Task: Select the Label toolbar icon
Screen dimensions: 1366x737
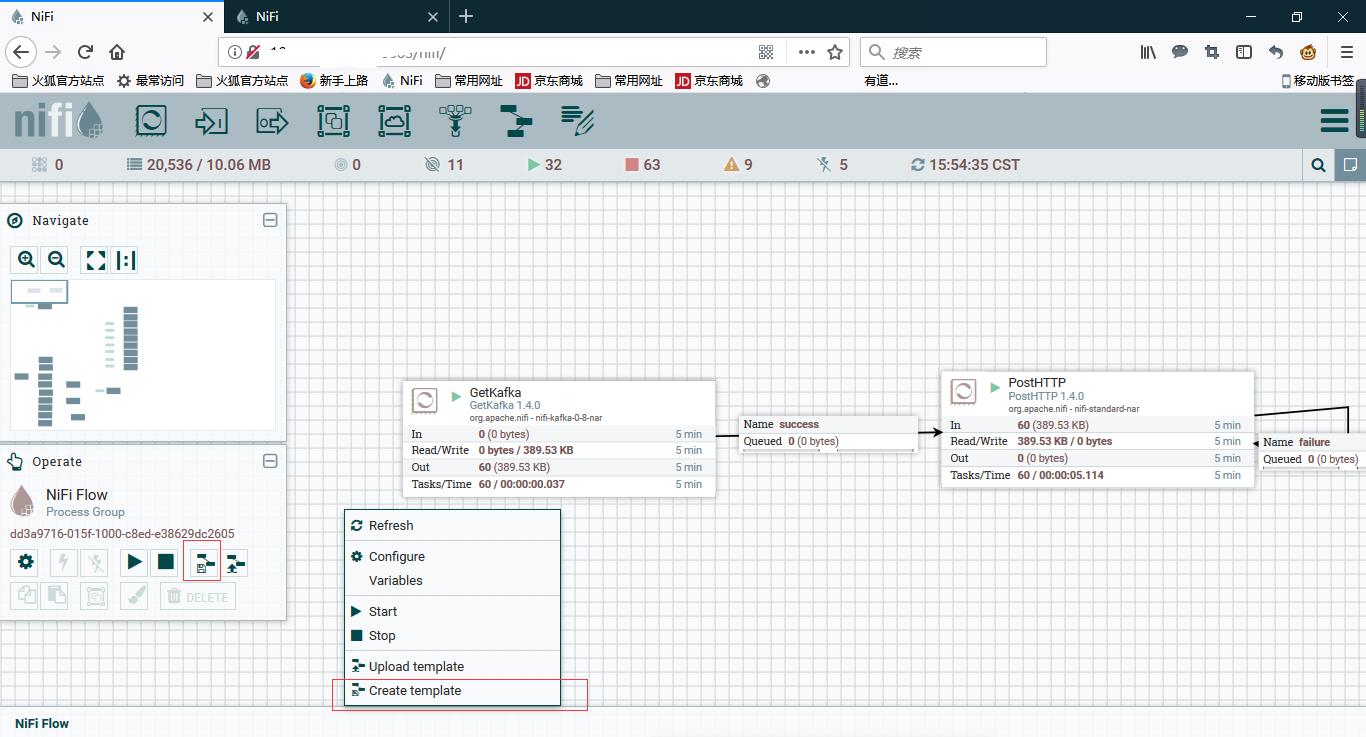Action: coord(577,121)
